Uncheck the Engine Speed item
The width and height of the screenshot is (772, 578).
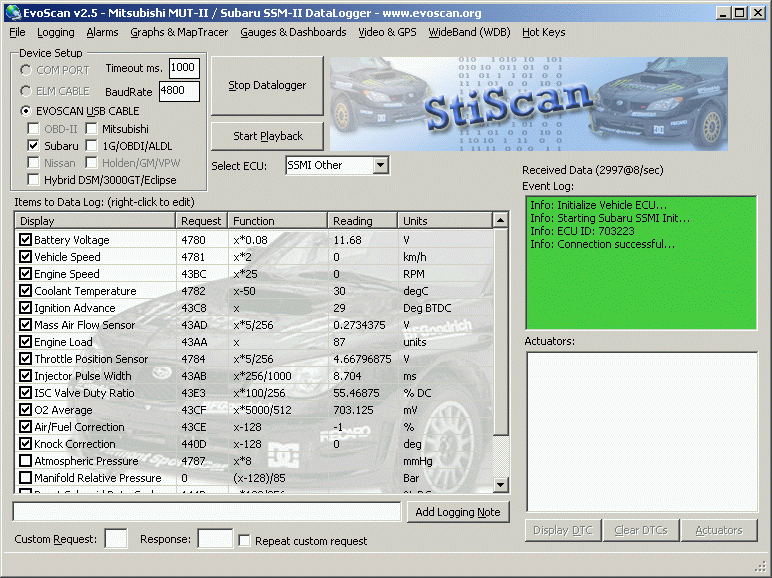click(25, 274)
